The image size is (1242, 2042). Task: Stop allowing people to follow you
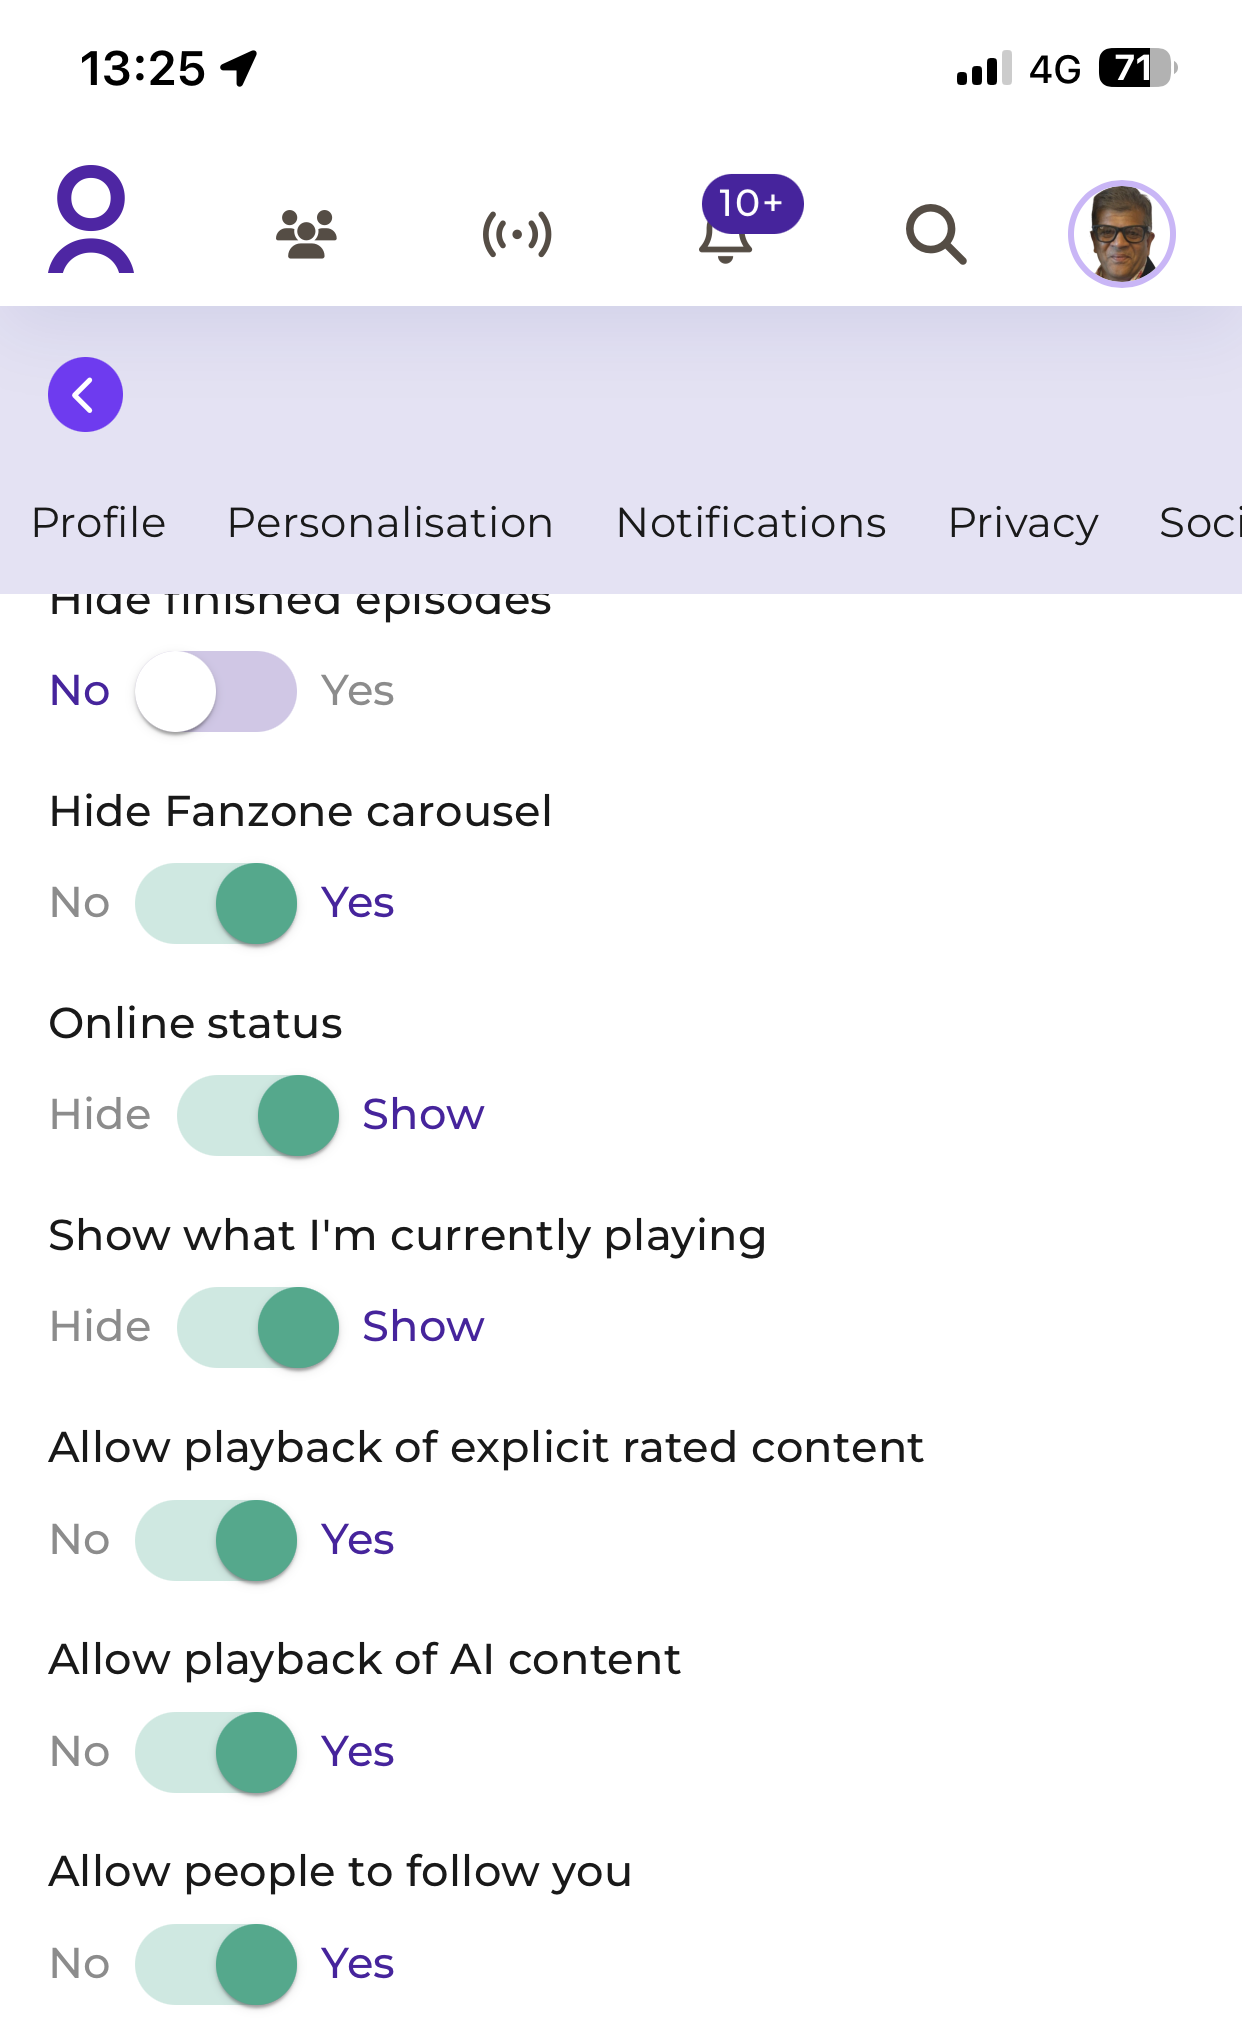pos(215,1963)
